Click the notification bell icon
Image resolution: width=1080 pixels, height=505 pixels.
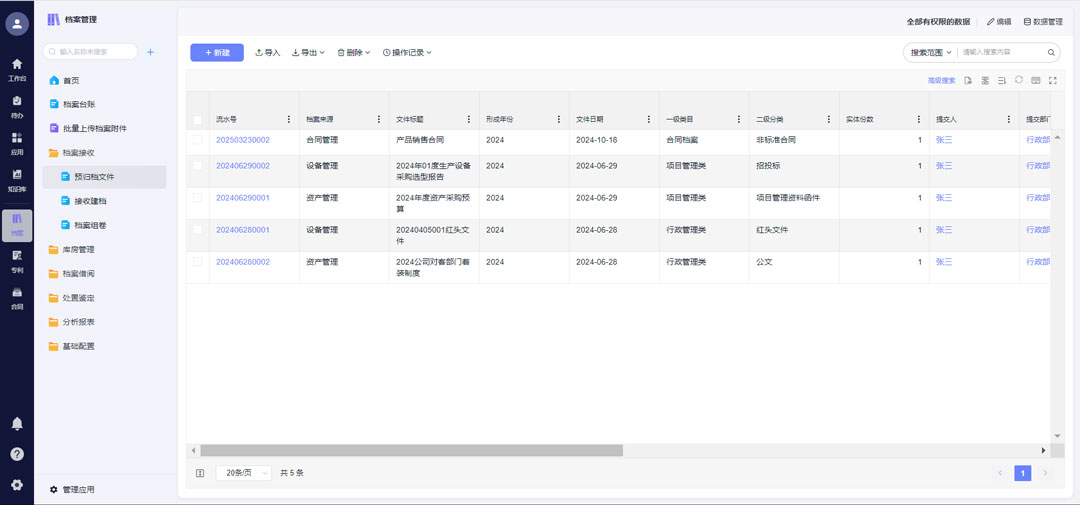[x=17, y=424]
